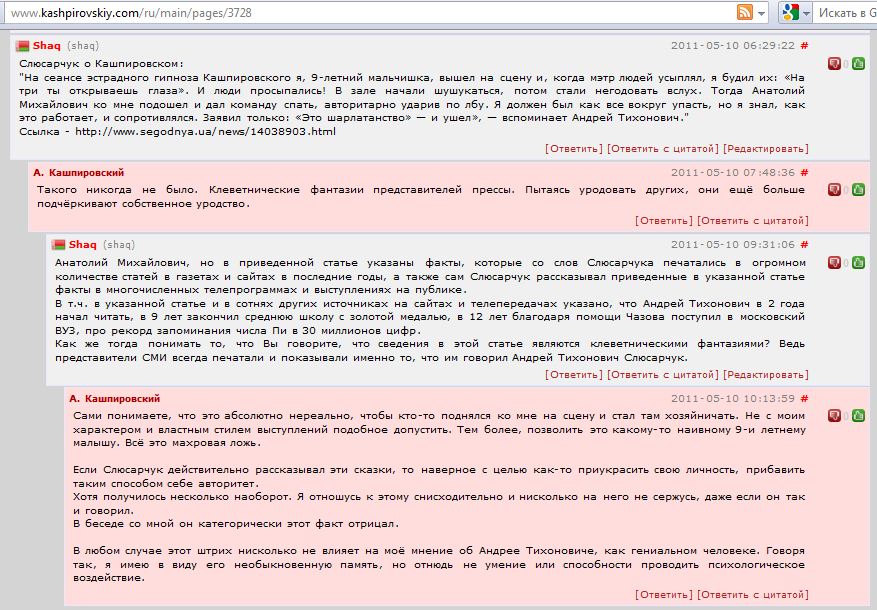This screenshot has height=610, width=877.
Task: Click the # permalink of the 09:31:06 comment
Action: 805,244
